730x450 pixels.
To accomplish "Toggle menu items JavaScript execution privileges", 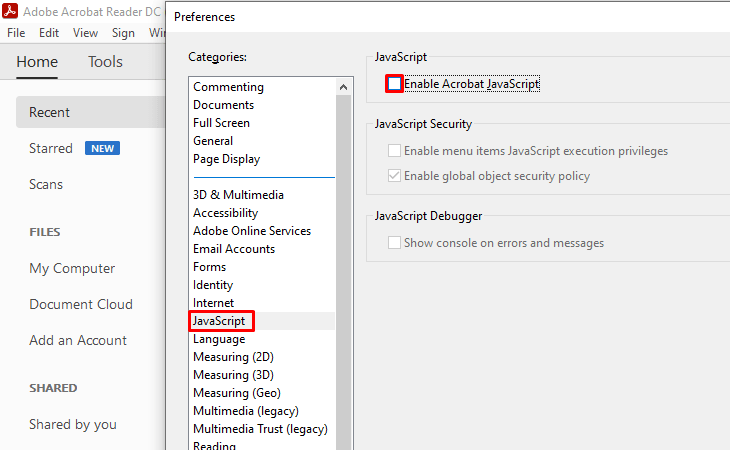I will 394,151.
